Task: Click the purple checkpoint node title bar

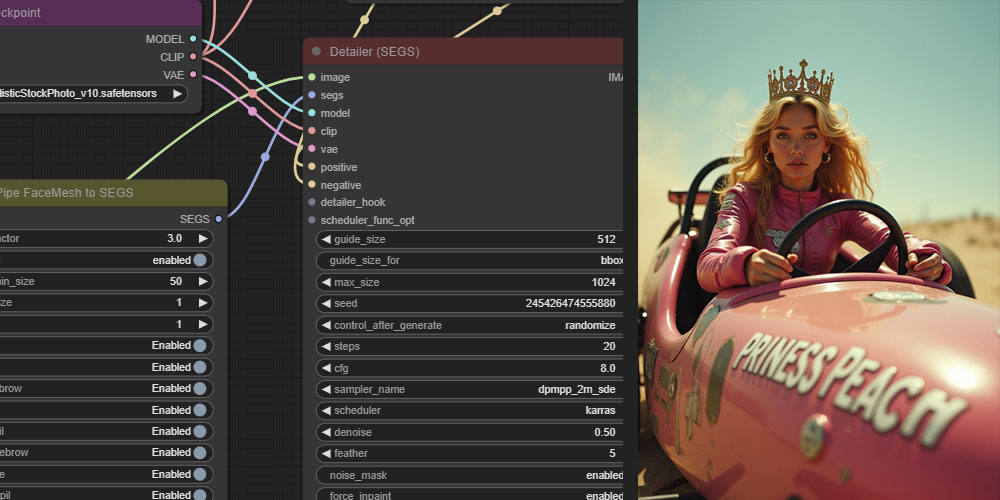Action: (100, 13)
